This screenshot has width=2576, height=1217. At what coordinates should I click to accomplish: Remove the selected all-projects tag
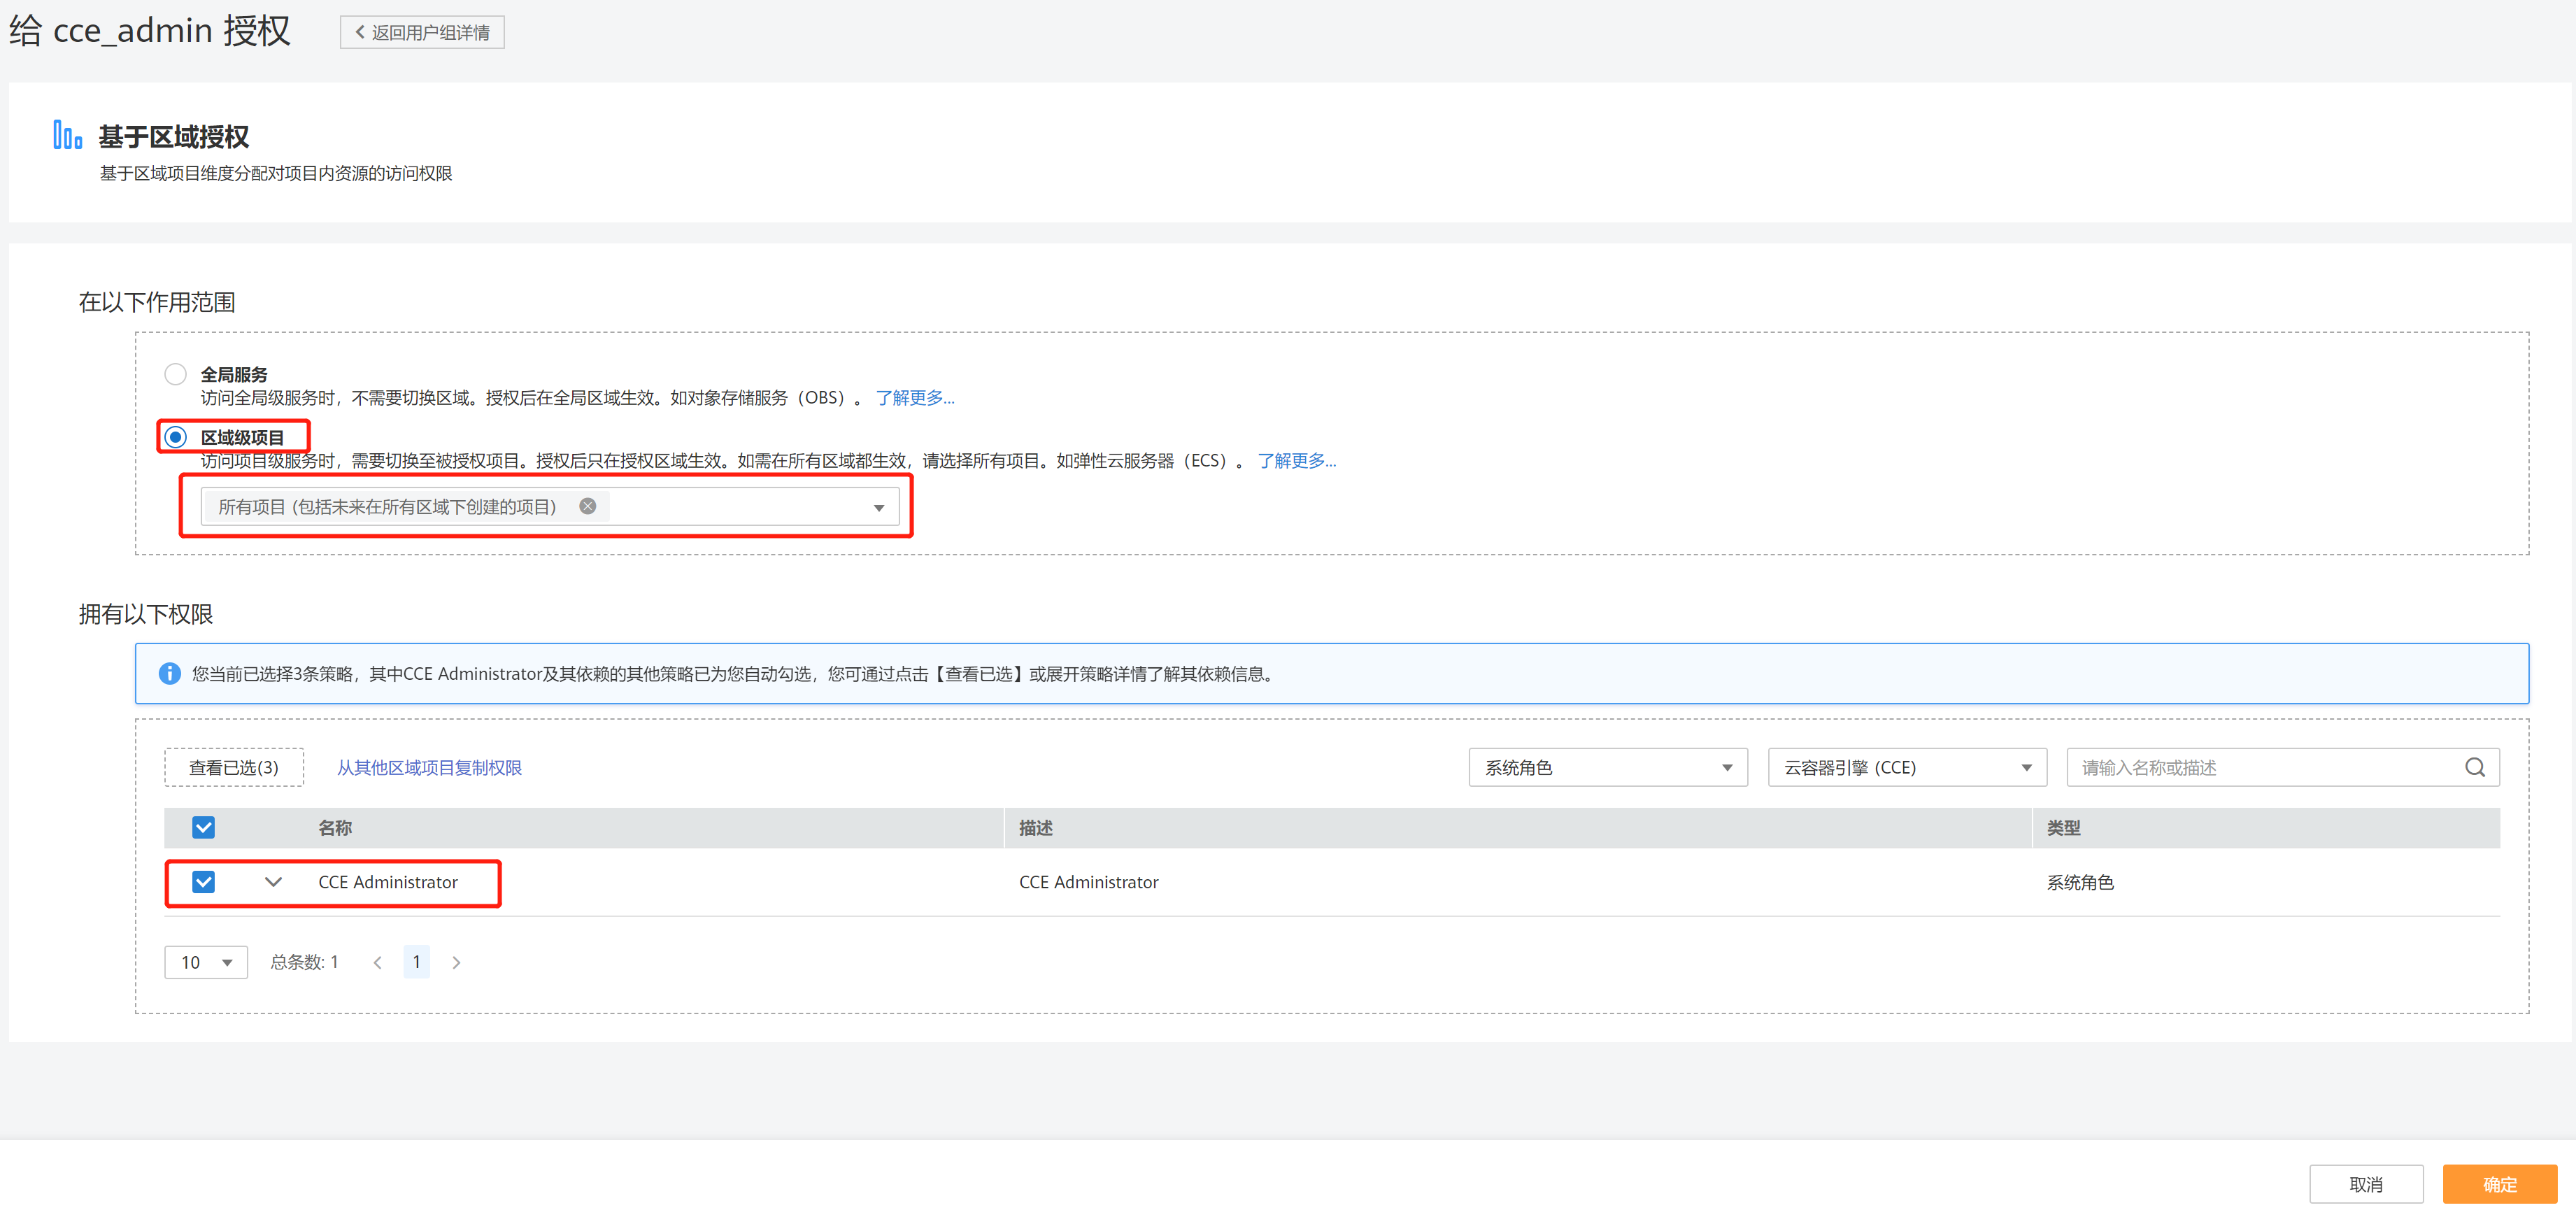(x=588, y=506)
